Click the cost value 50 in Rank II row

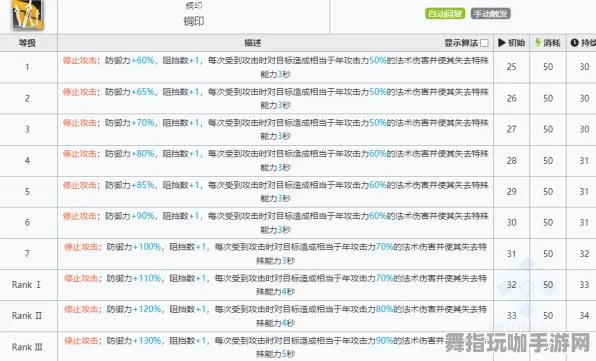pyautogui.click(x=548, y=316)
